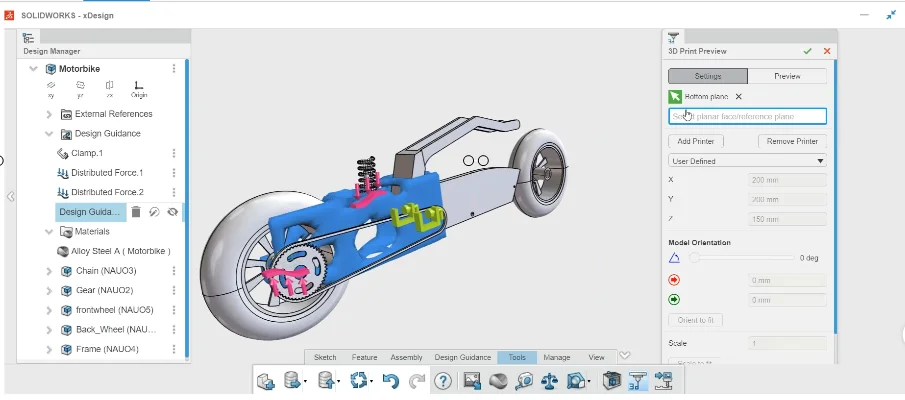Open the User Defined printer dropdown

[x=747, y=161]
